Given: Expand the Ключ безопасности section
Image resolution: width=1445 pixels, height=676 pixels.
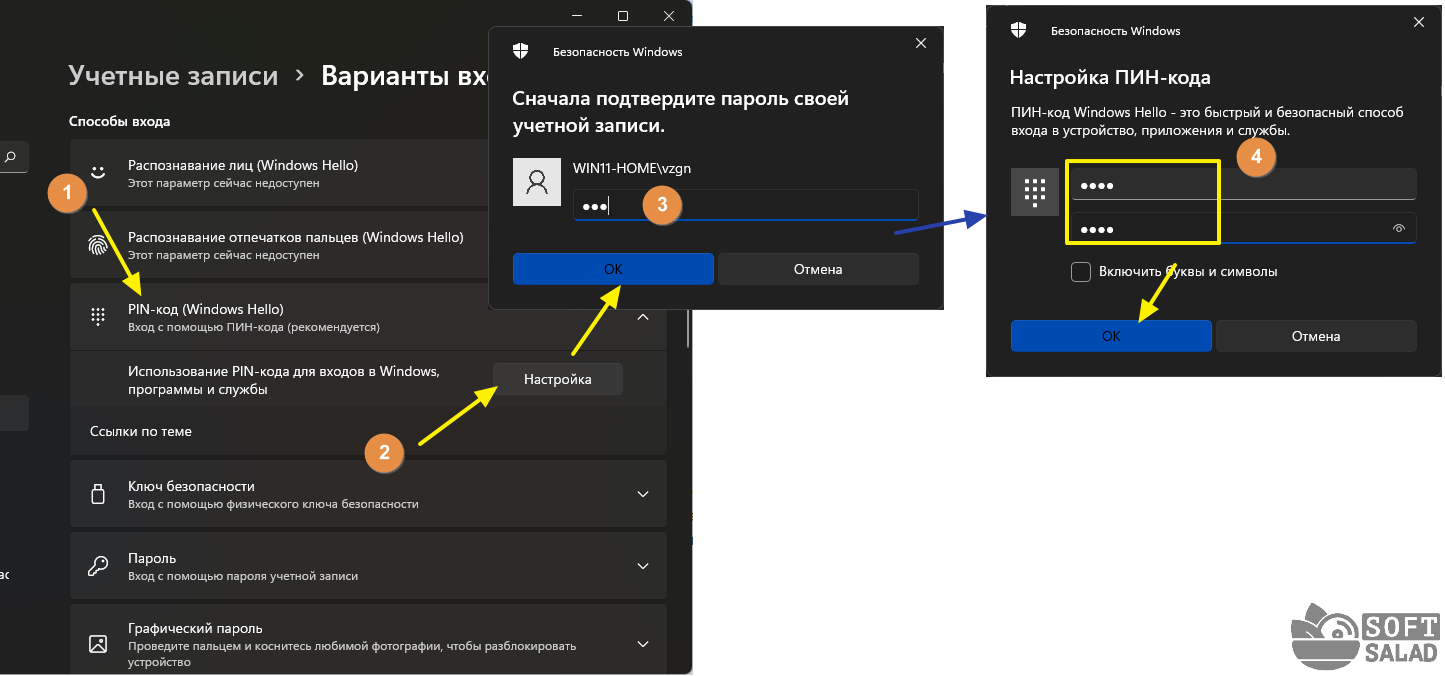Looking at the screenshot, I should point(643,494).
